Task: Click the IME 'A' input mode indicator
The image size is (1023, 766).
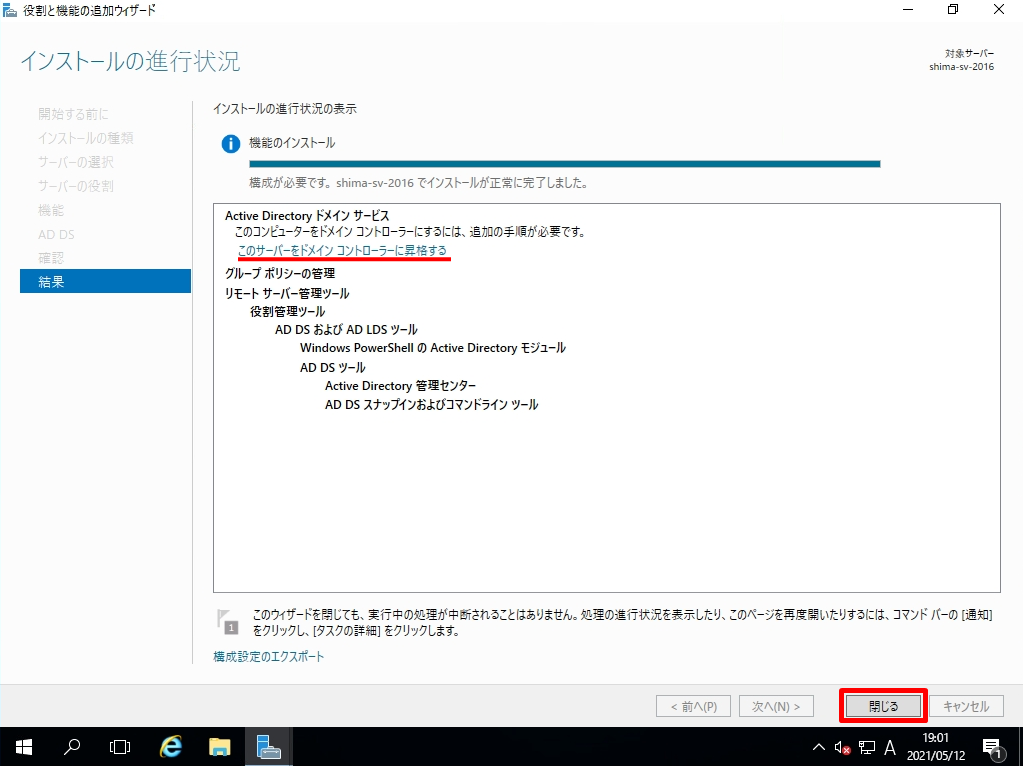Action: click(x=890, y=748)
